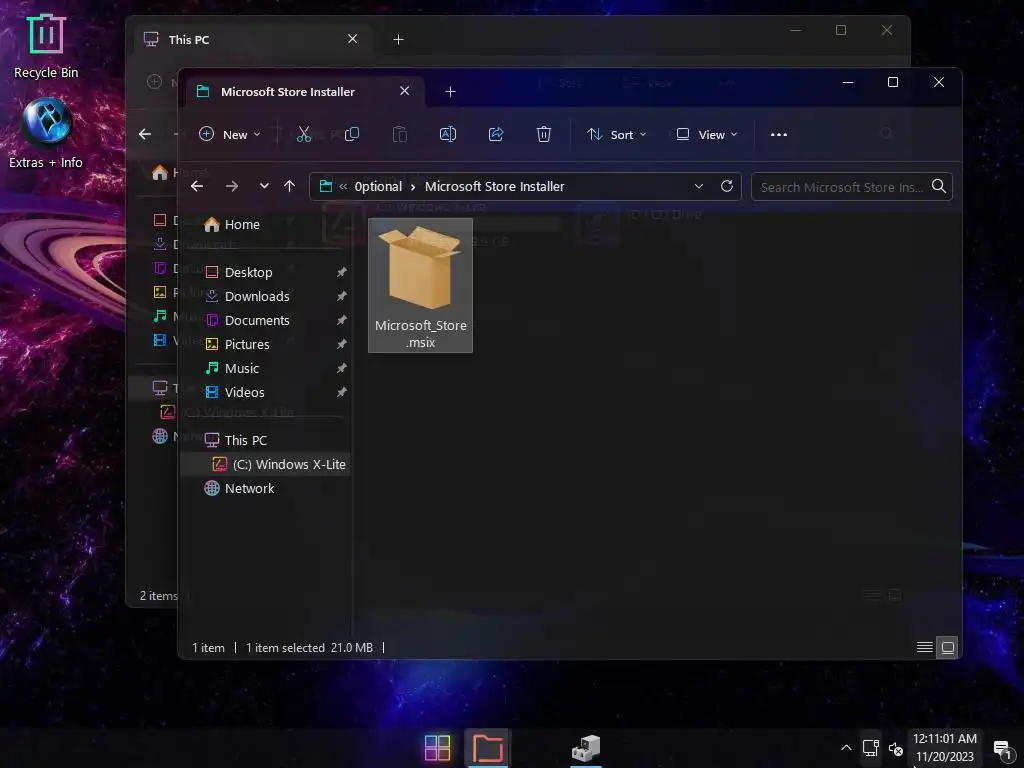Open the View dropdown menu

coord(707,135)
